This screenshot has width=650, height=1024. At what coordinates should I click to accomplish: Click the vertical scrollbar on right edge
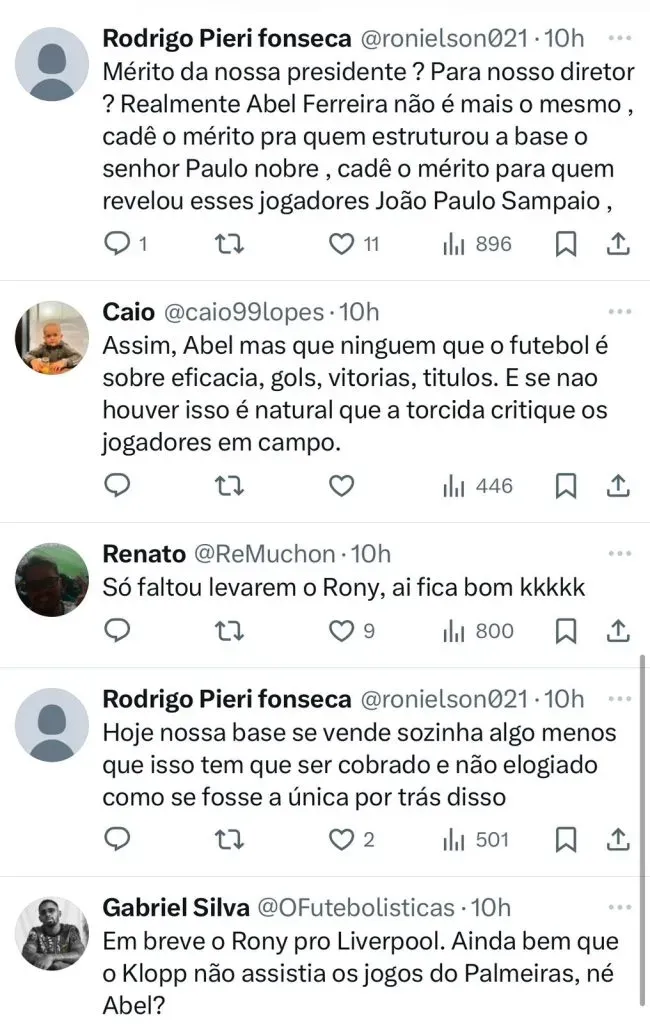[643, 830]
